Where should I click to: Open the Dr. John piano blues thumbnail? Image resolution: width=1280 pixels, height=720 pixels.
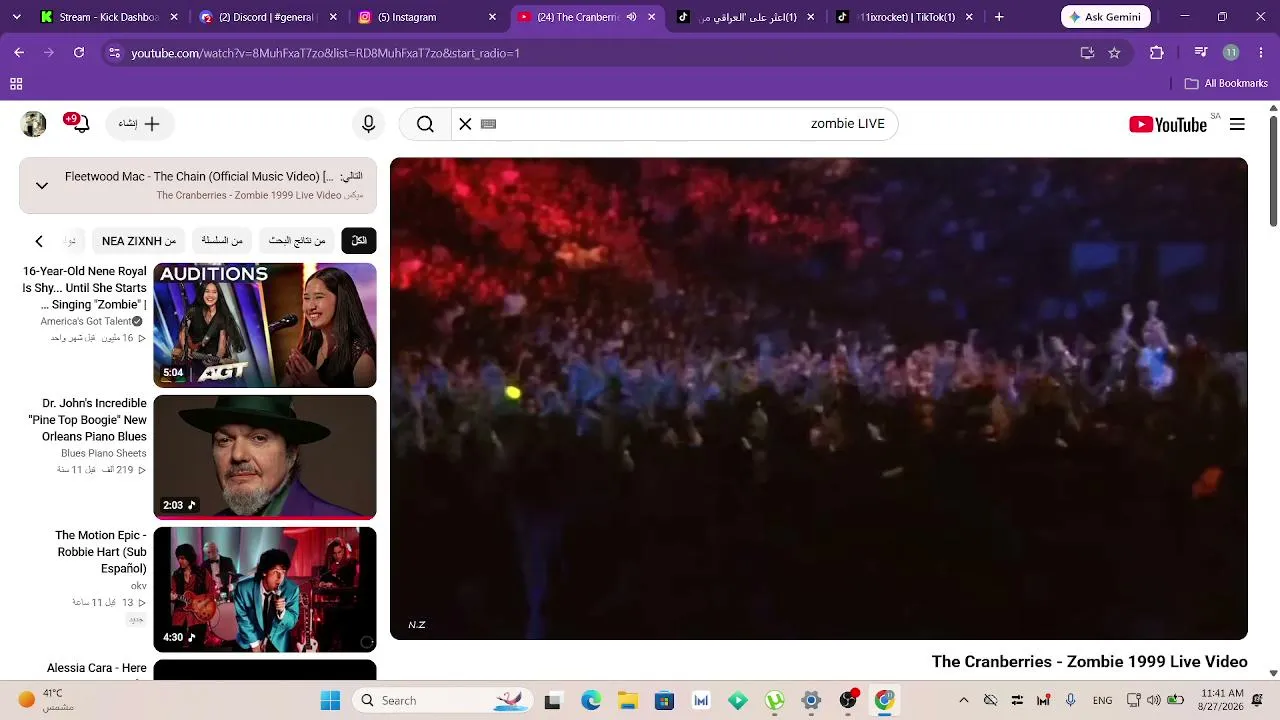click(x=265, y=457)
